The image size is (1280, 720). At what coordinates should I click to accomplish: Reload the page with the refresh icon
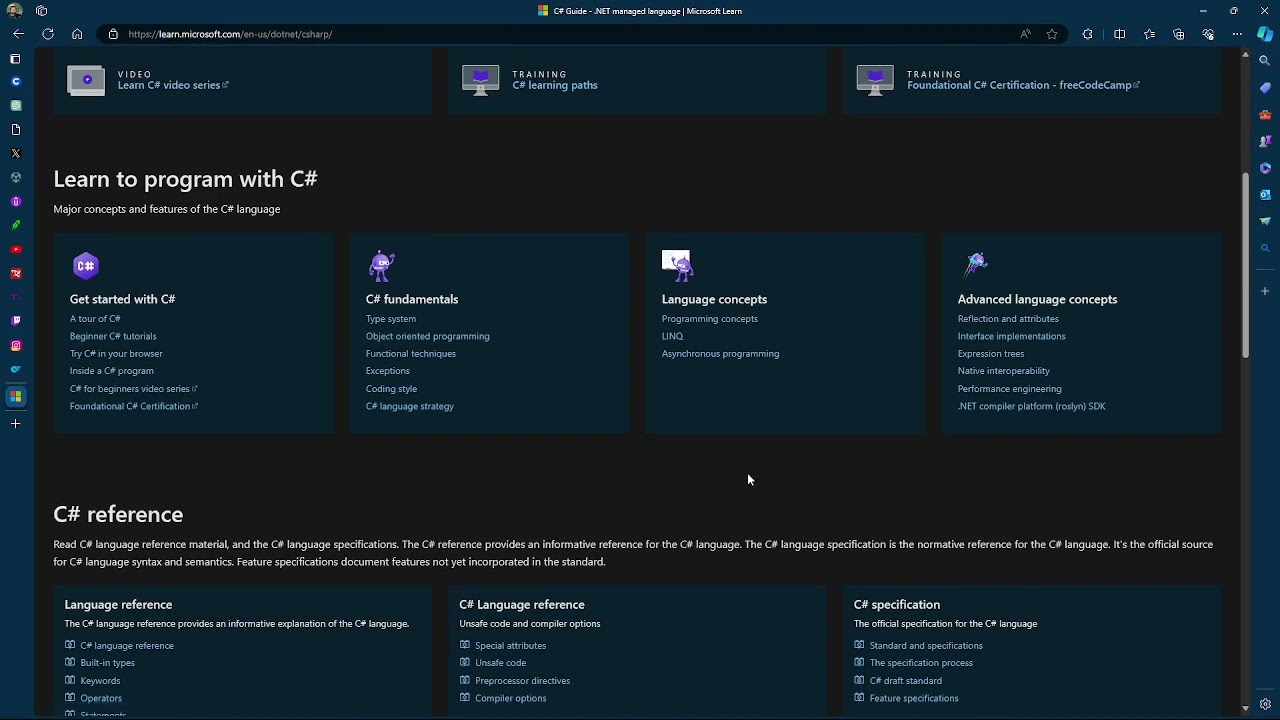click(47, 34)
